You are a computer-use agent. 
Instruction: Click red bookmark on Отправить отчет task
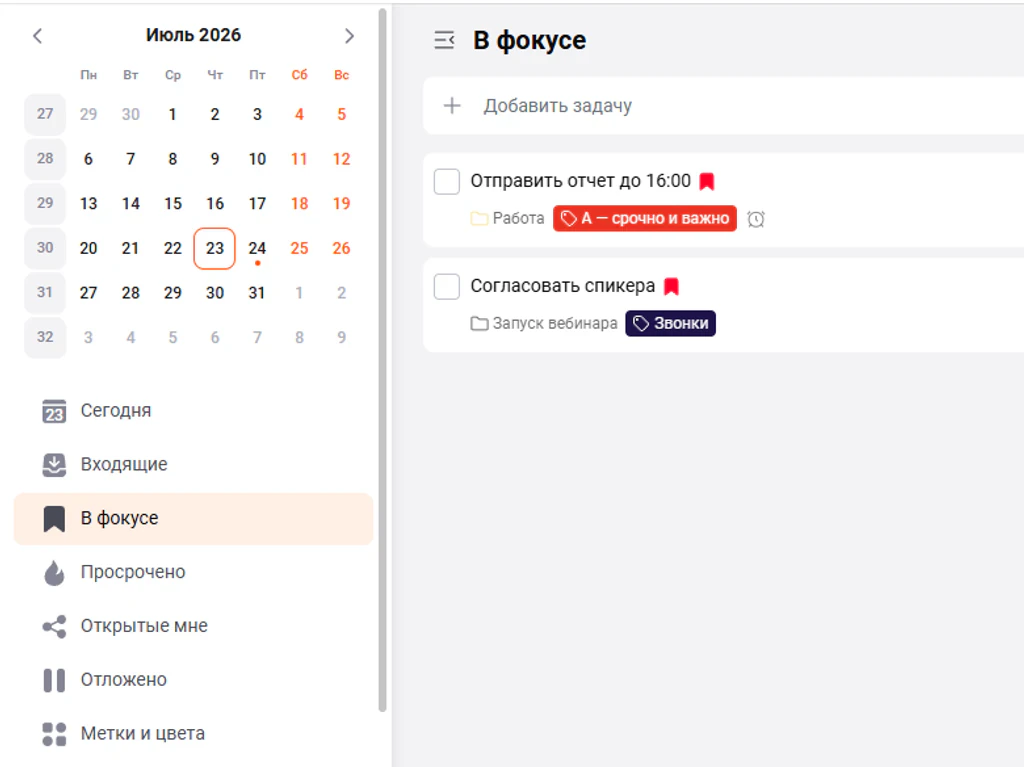click(x=707, y=182)
